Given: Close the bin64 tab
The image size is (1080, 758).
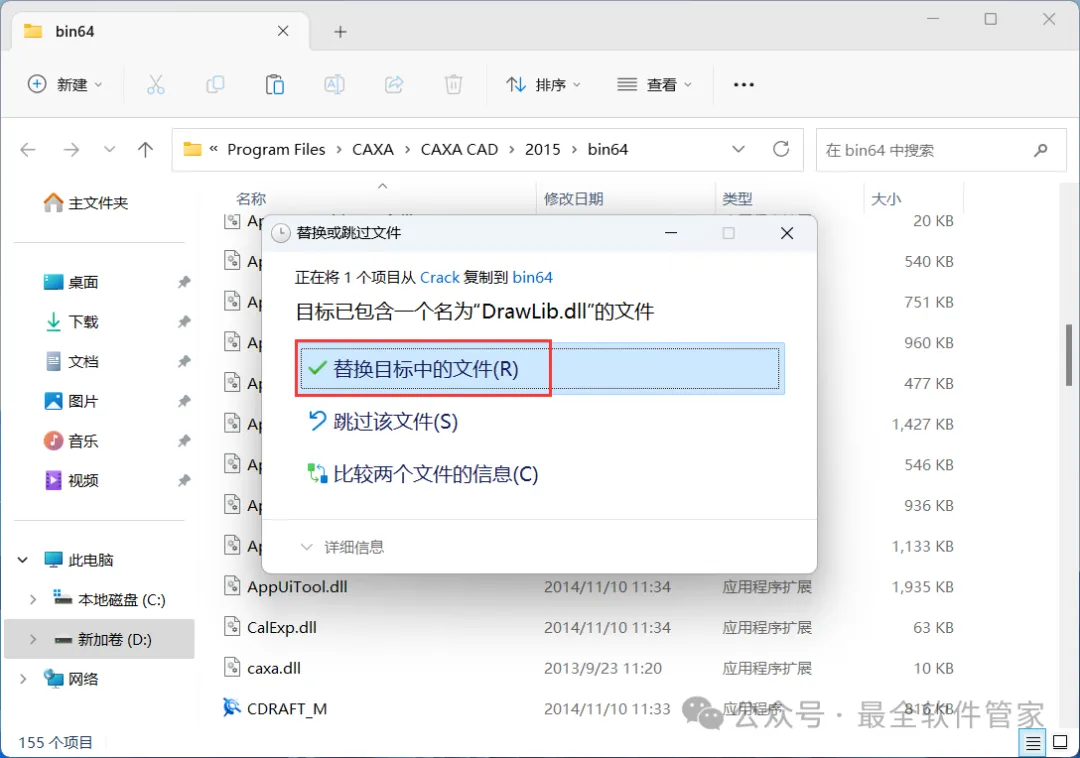Looking at the screenshot, I should pos(283,31).
